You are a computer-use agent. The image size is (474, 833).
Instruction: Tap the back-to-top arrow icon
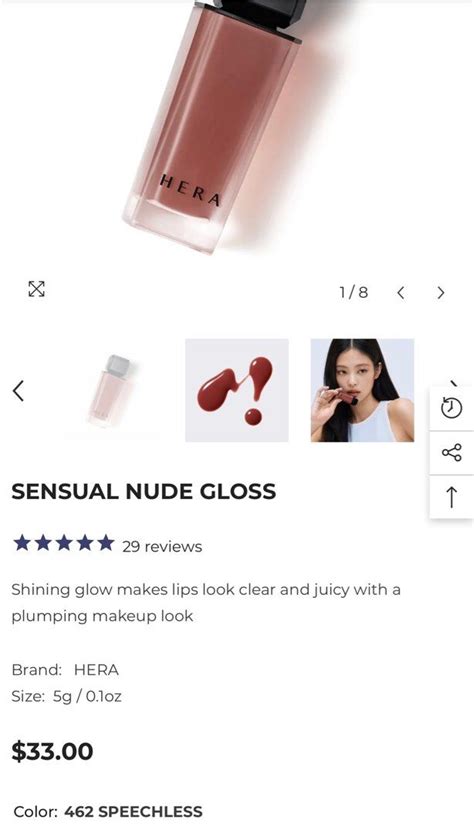452,497
